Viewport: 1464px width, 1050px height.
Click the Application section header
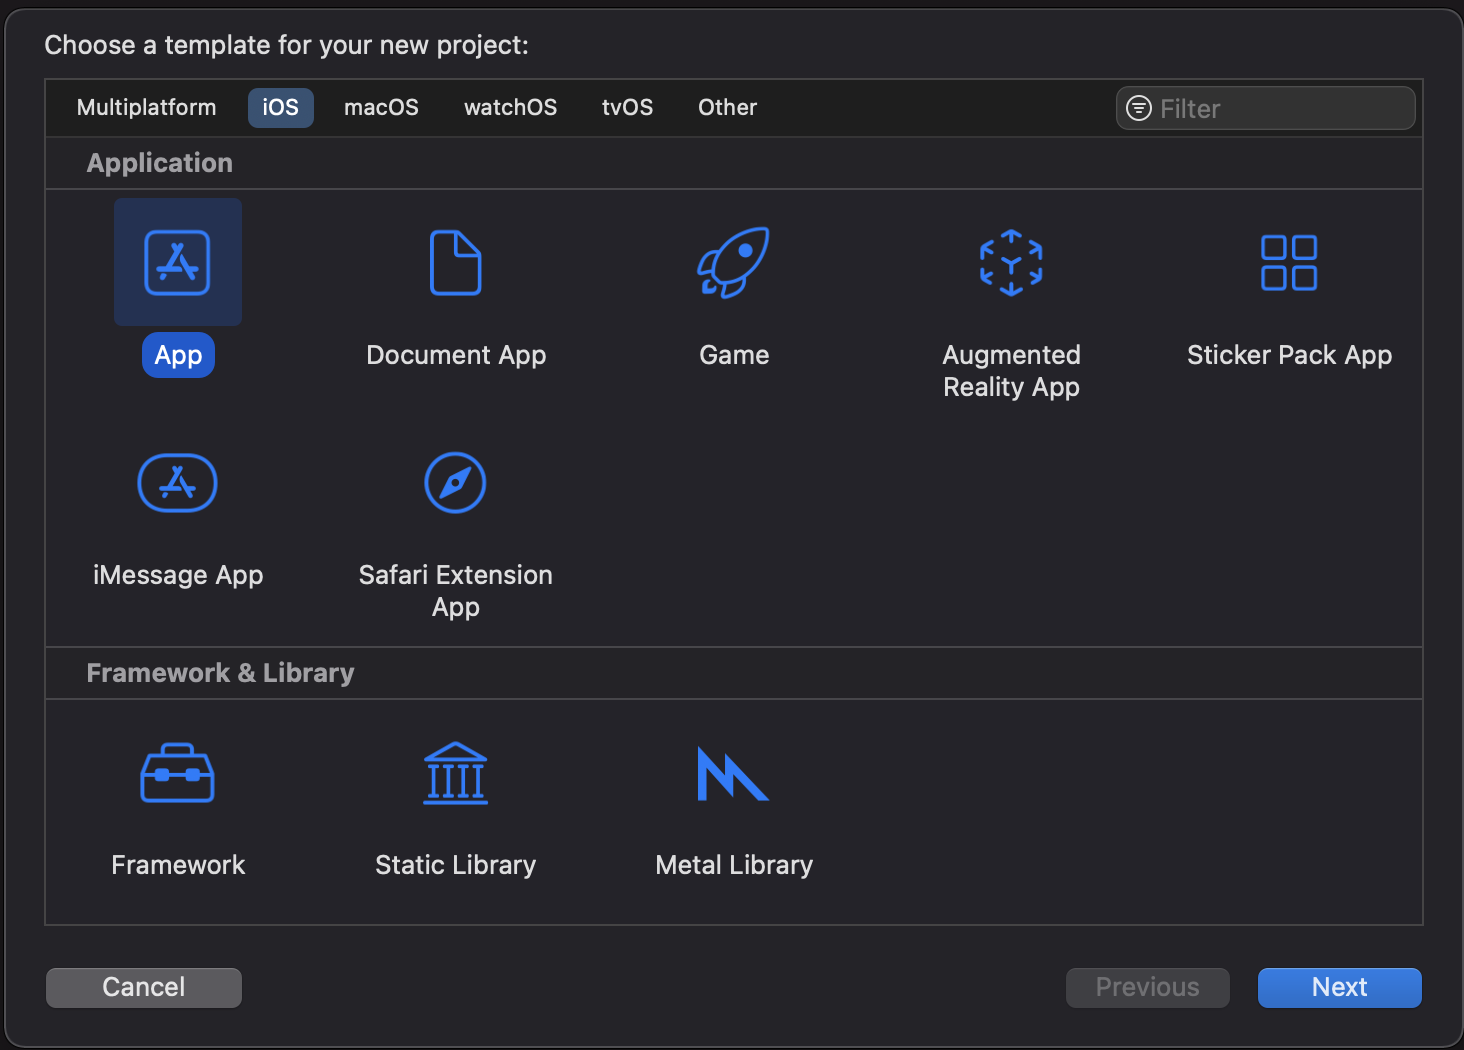160,163
